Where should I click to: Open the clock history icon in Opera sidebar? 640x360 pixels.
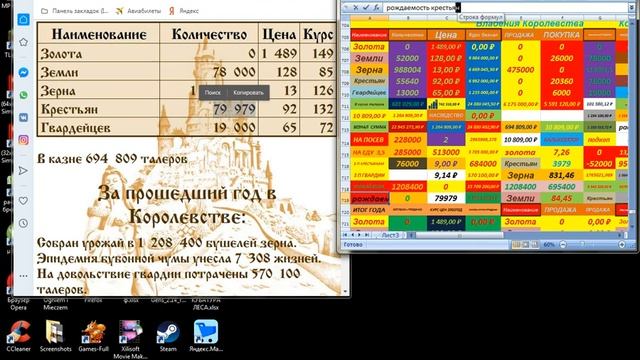tap(23, 223)
